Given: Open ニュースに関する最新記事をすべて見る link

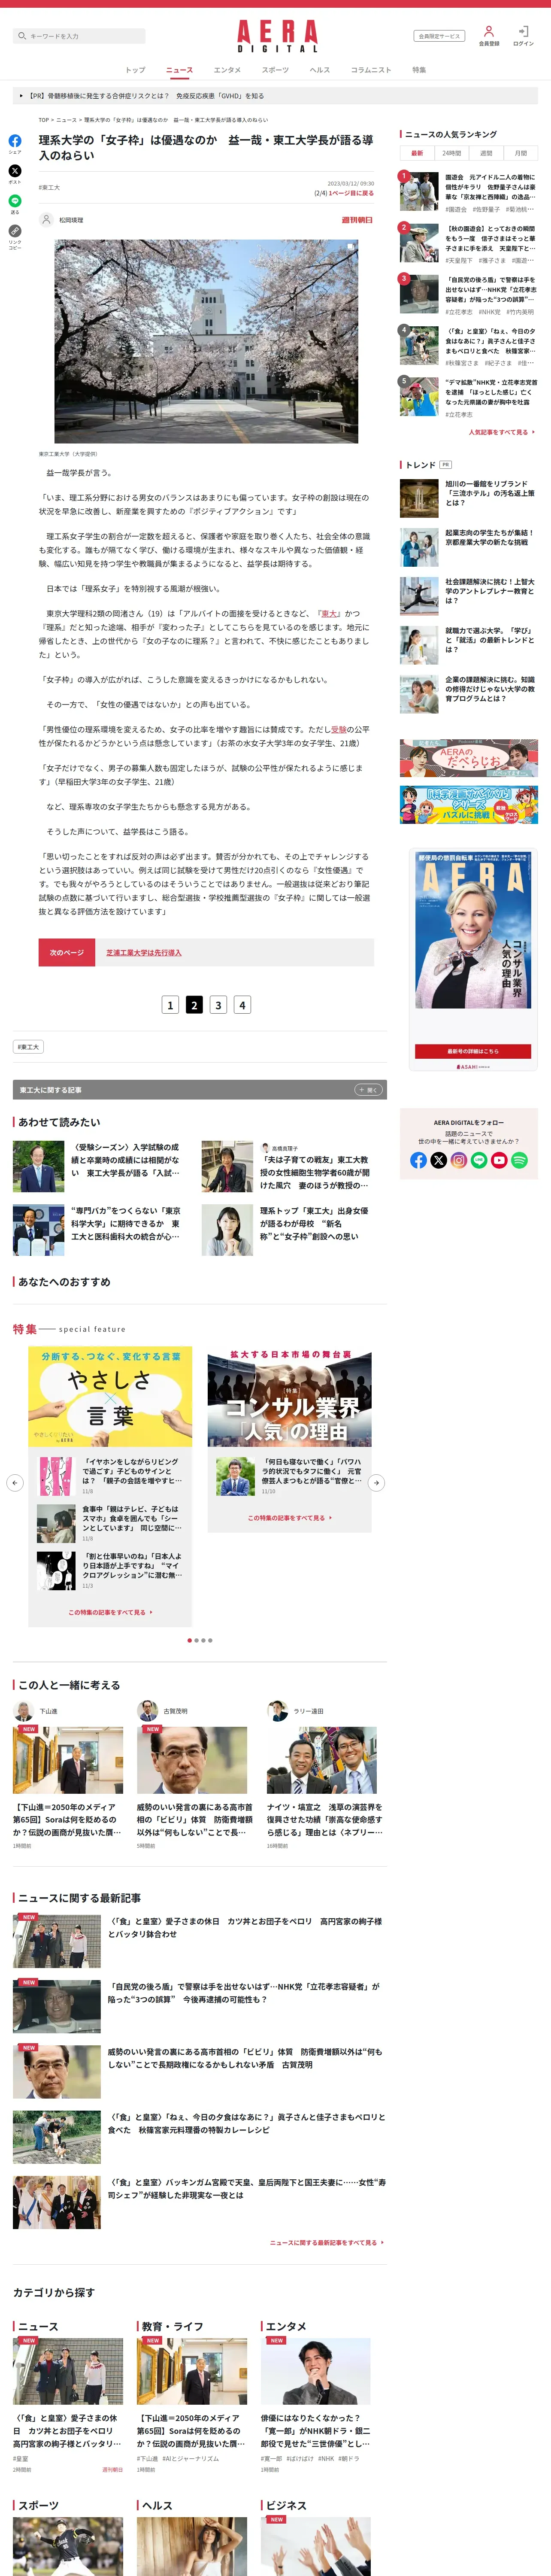Looking at the screenshot, I should pos(327,2242).
